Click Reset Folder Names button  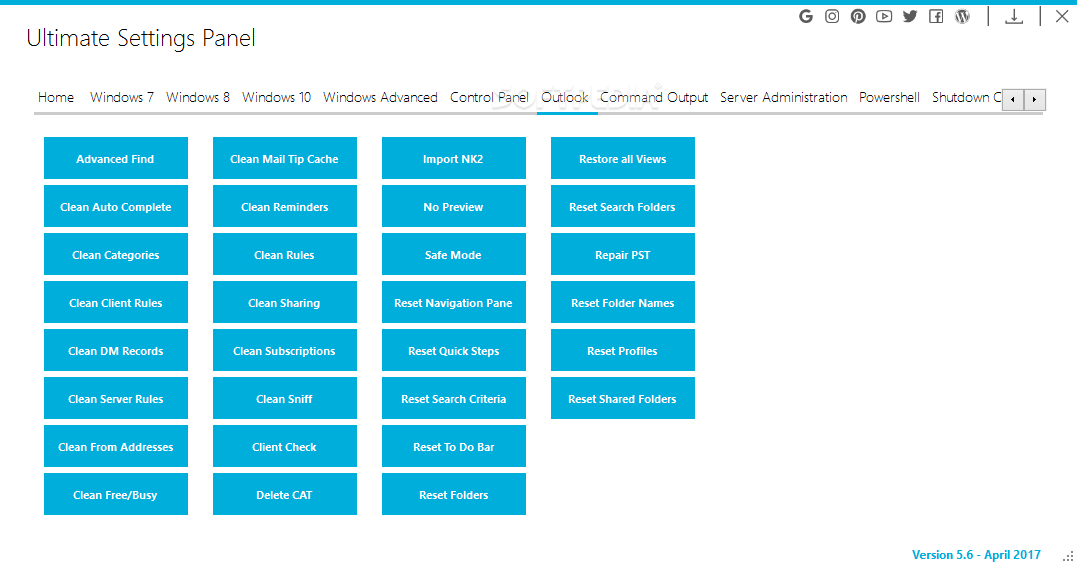pyautogui.click(x=622, y=302)
